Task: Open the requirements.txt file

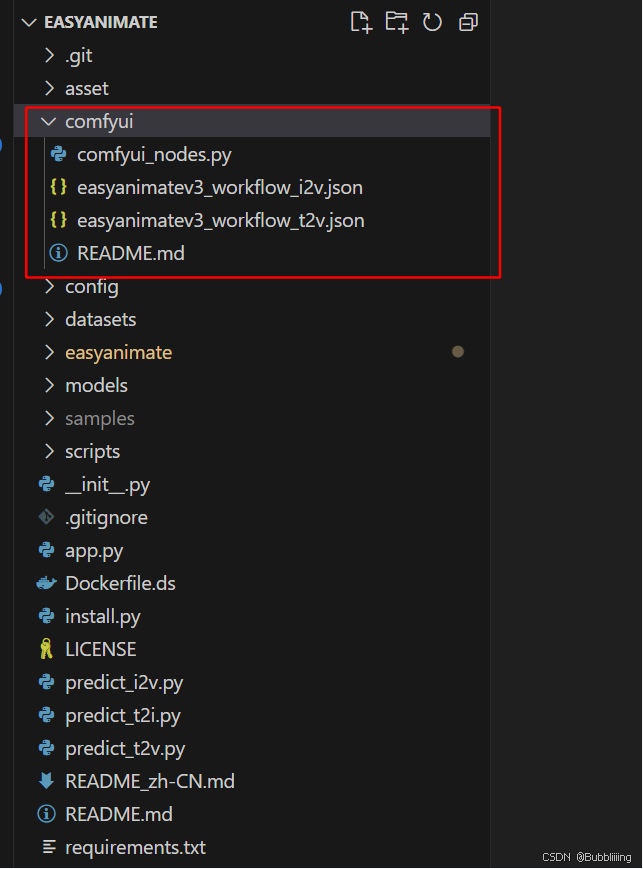Action: click(x=136, y=848)
